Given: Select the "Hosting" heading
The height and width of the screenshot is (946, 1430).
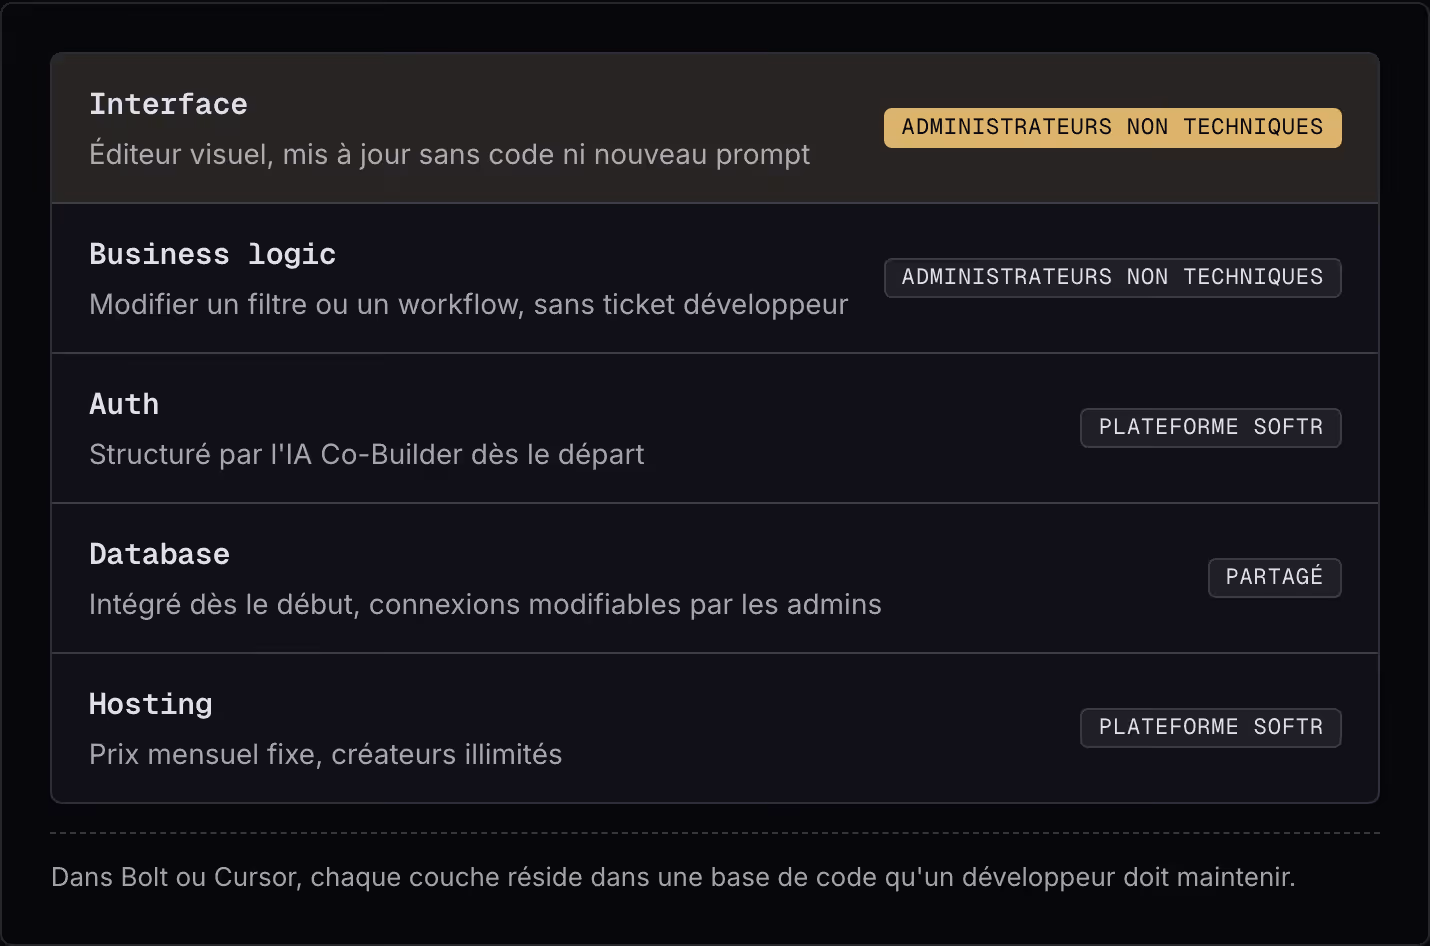Looking at the screenshot, I should (150, 705).
